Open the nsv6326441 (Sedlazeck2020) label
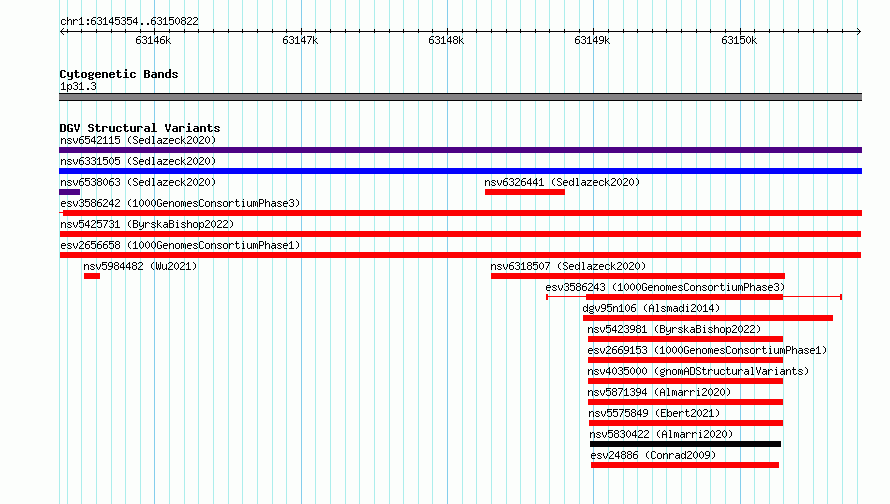 (x=562, y=182)
